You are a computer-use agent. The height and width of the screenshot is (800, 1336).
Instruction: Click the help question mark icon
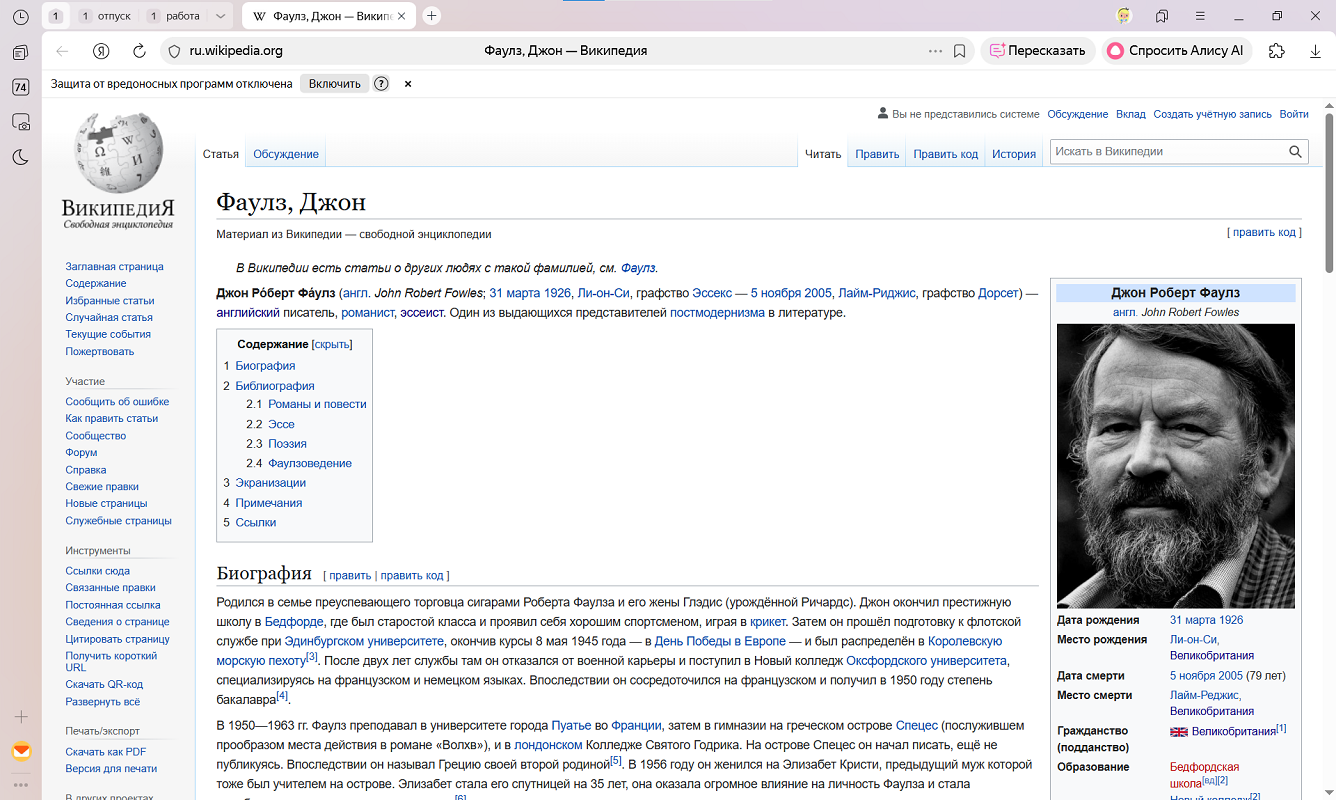coord(381,84)
